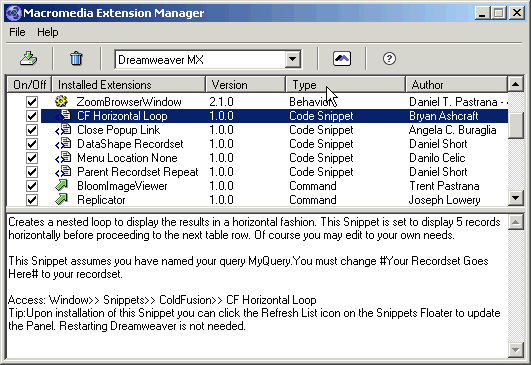Image resolution: width=531 pixels, height=365 pixels.
Task: Click green arrow icon beside BloomImageViewer
Action: [x=61, y=186]
